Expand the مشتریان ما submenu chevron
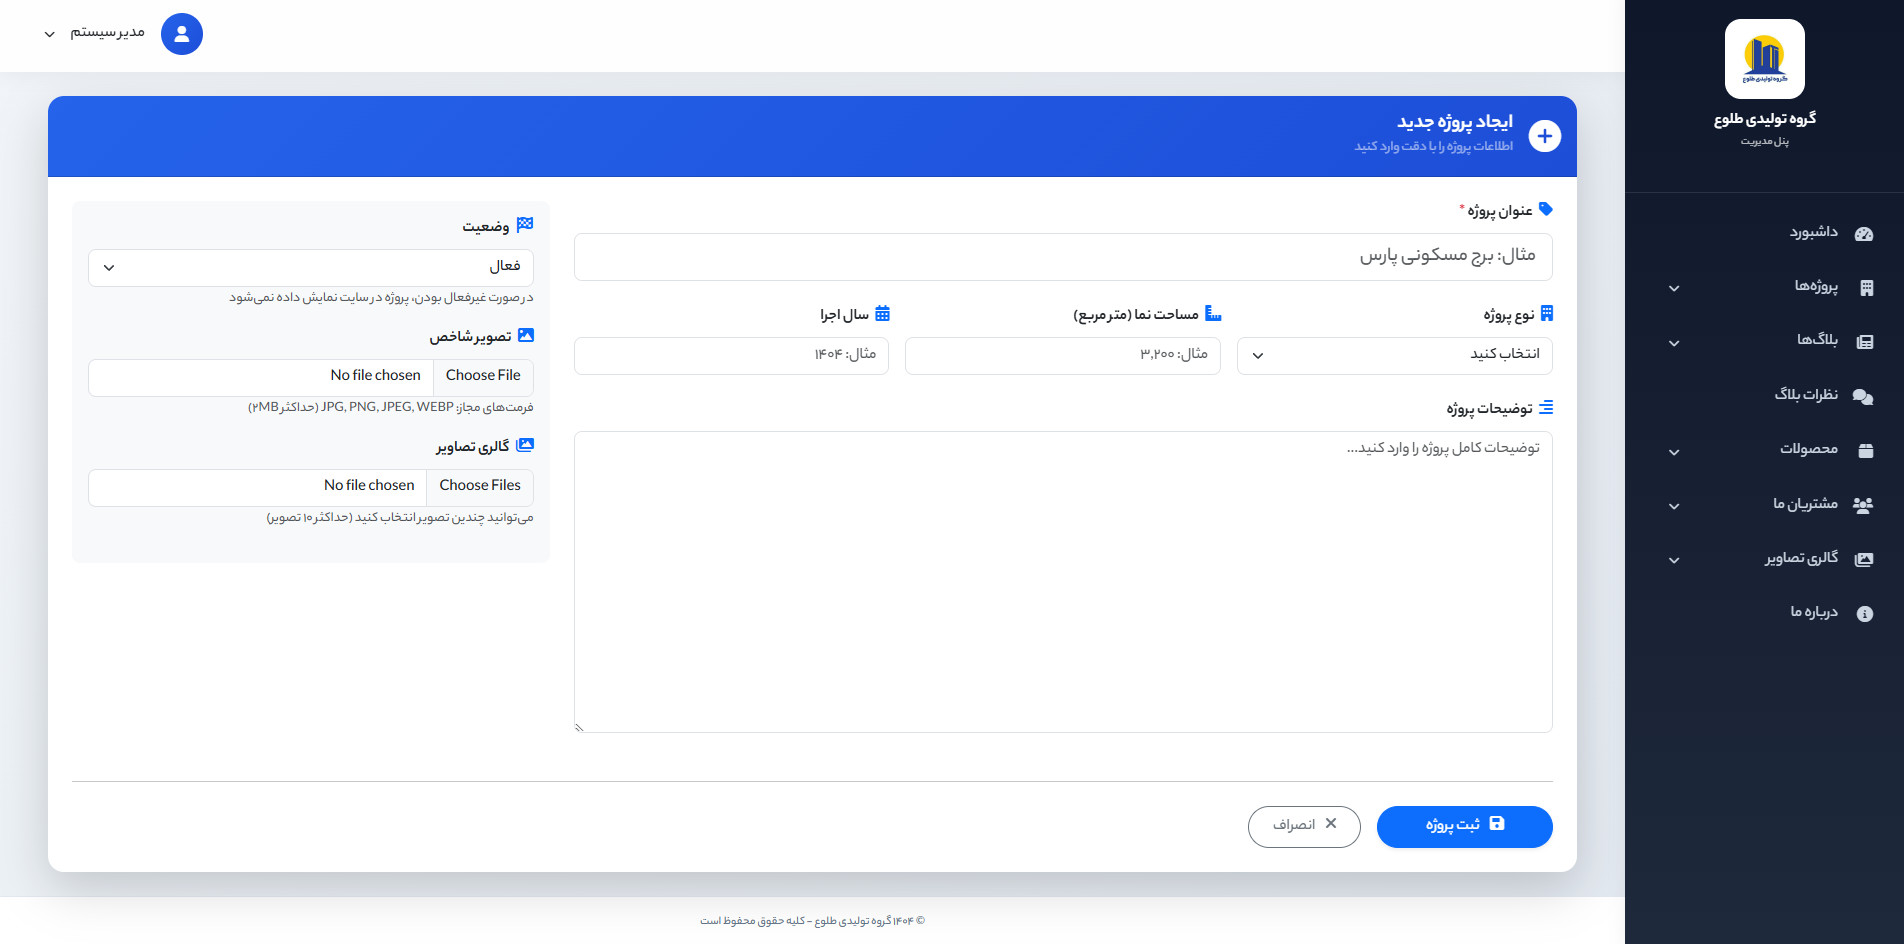The image size is (1904, 944). coord(1674,506)
